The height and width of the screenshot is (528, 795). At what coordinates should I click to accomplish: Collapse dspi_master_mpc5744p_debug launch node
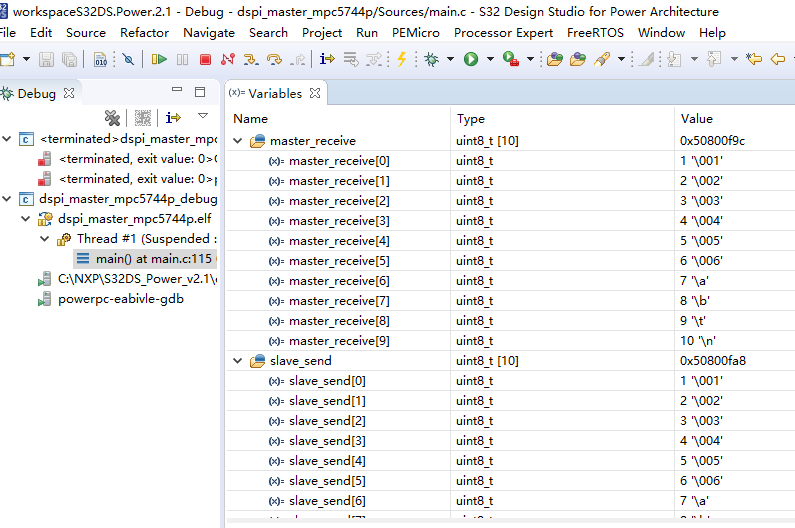click(x=7, y=198)
